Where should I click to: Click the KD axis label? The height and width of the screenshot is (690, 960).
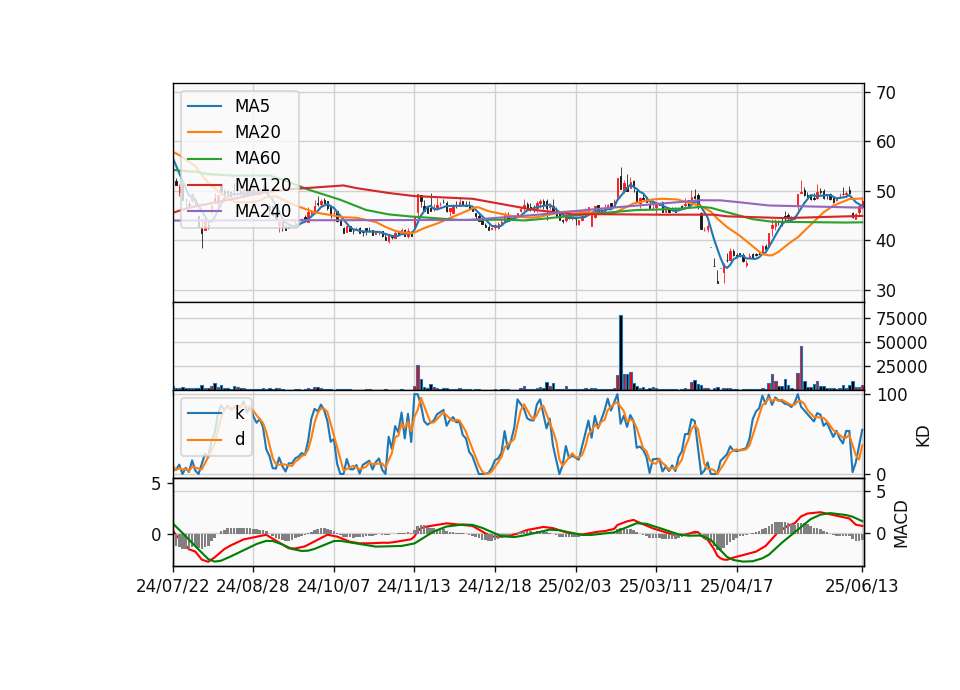(x=922, y=436)
